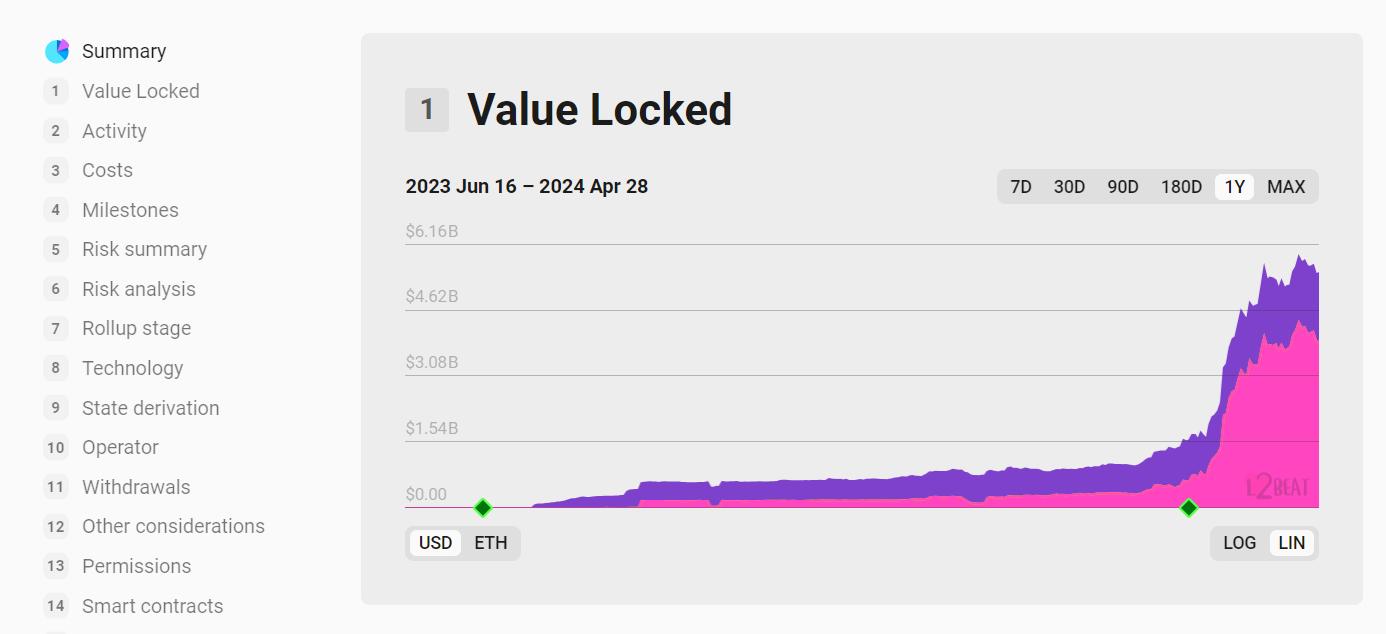Jump to the Technology section
The width and height of the screenshot is (1386, 634).
tap(133, 368)
